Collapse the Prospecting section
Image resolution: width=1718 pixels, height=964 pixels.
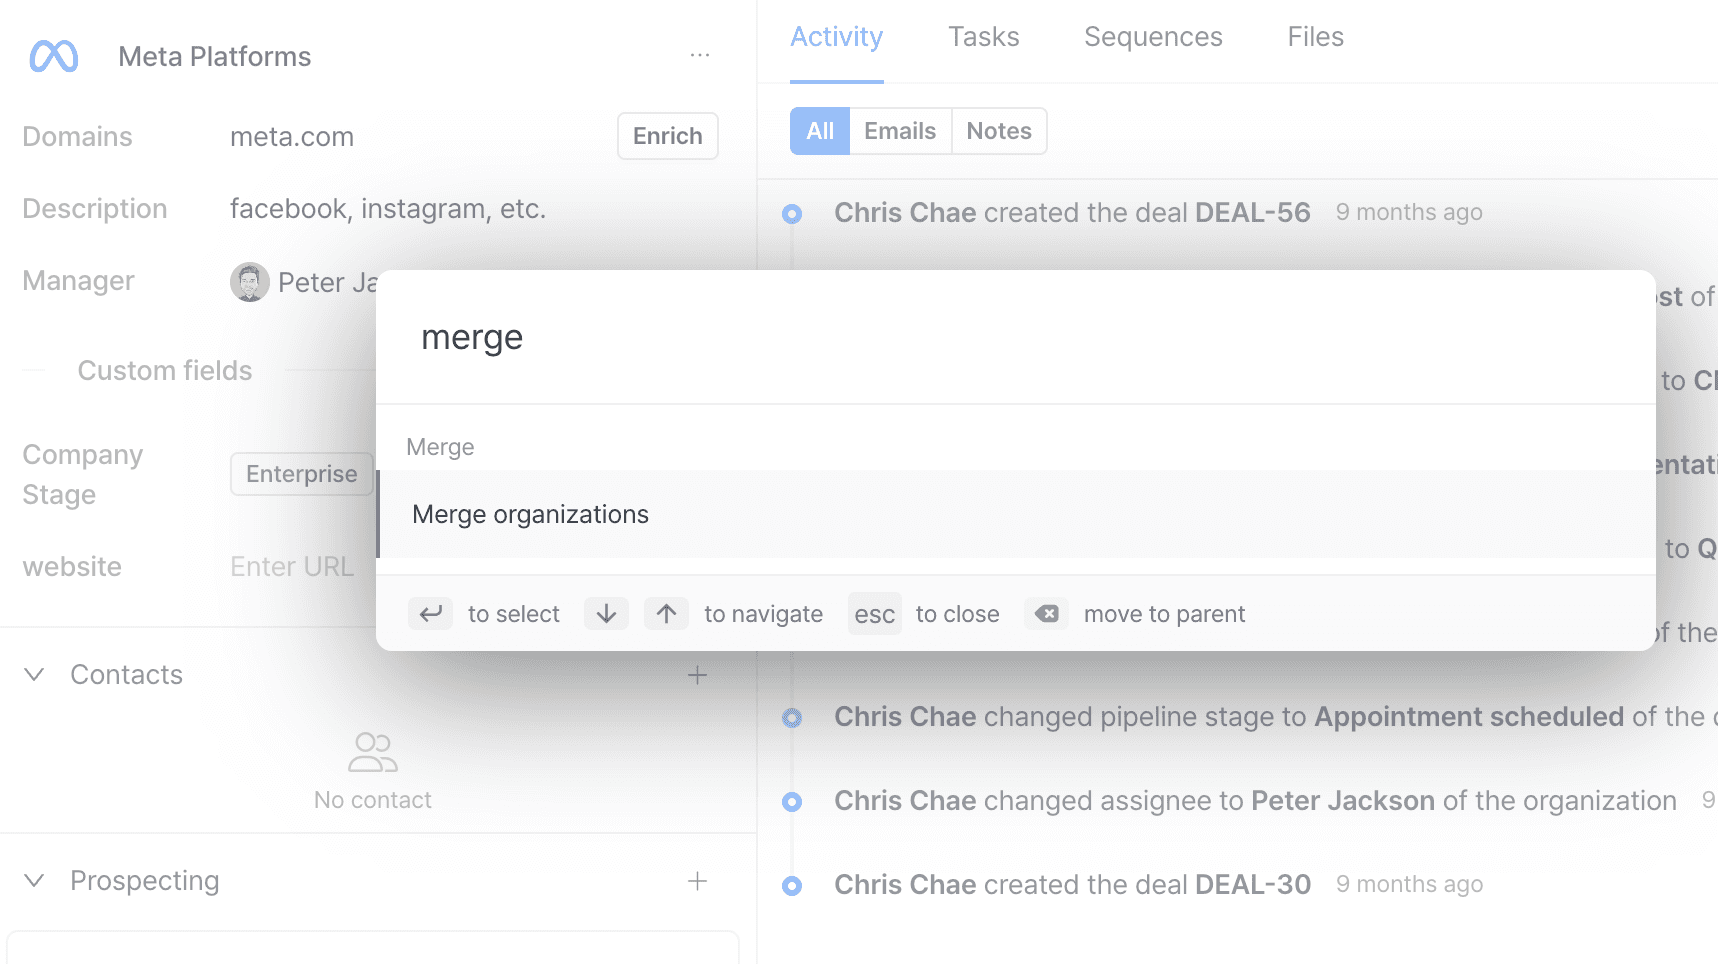[x=34, y=881]
